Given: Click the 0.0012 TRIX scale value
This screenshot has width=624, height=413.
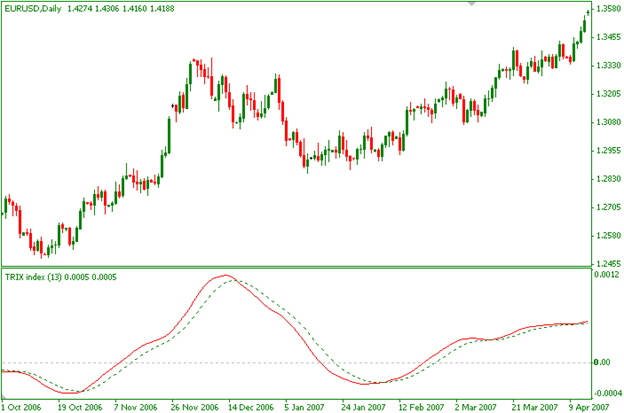Looking at the screenshot, I should pos(605,274).
